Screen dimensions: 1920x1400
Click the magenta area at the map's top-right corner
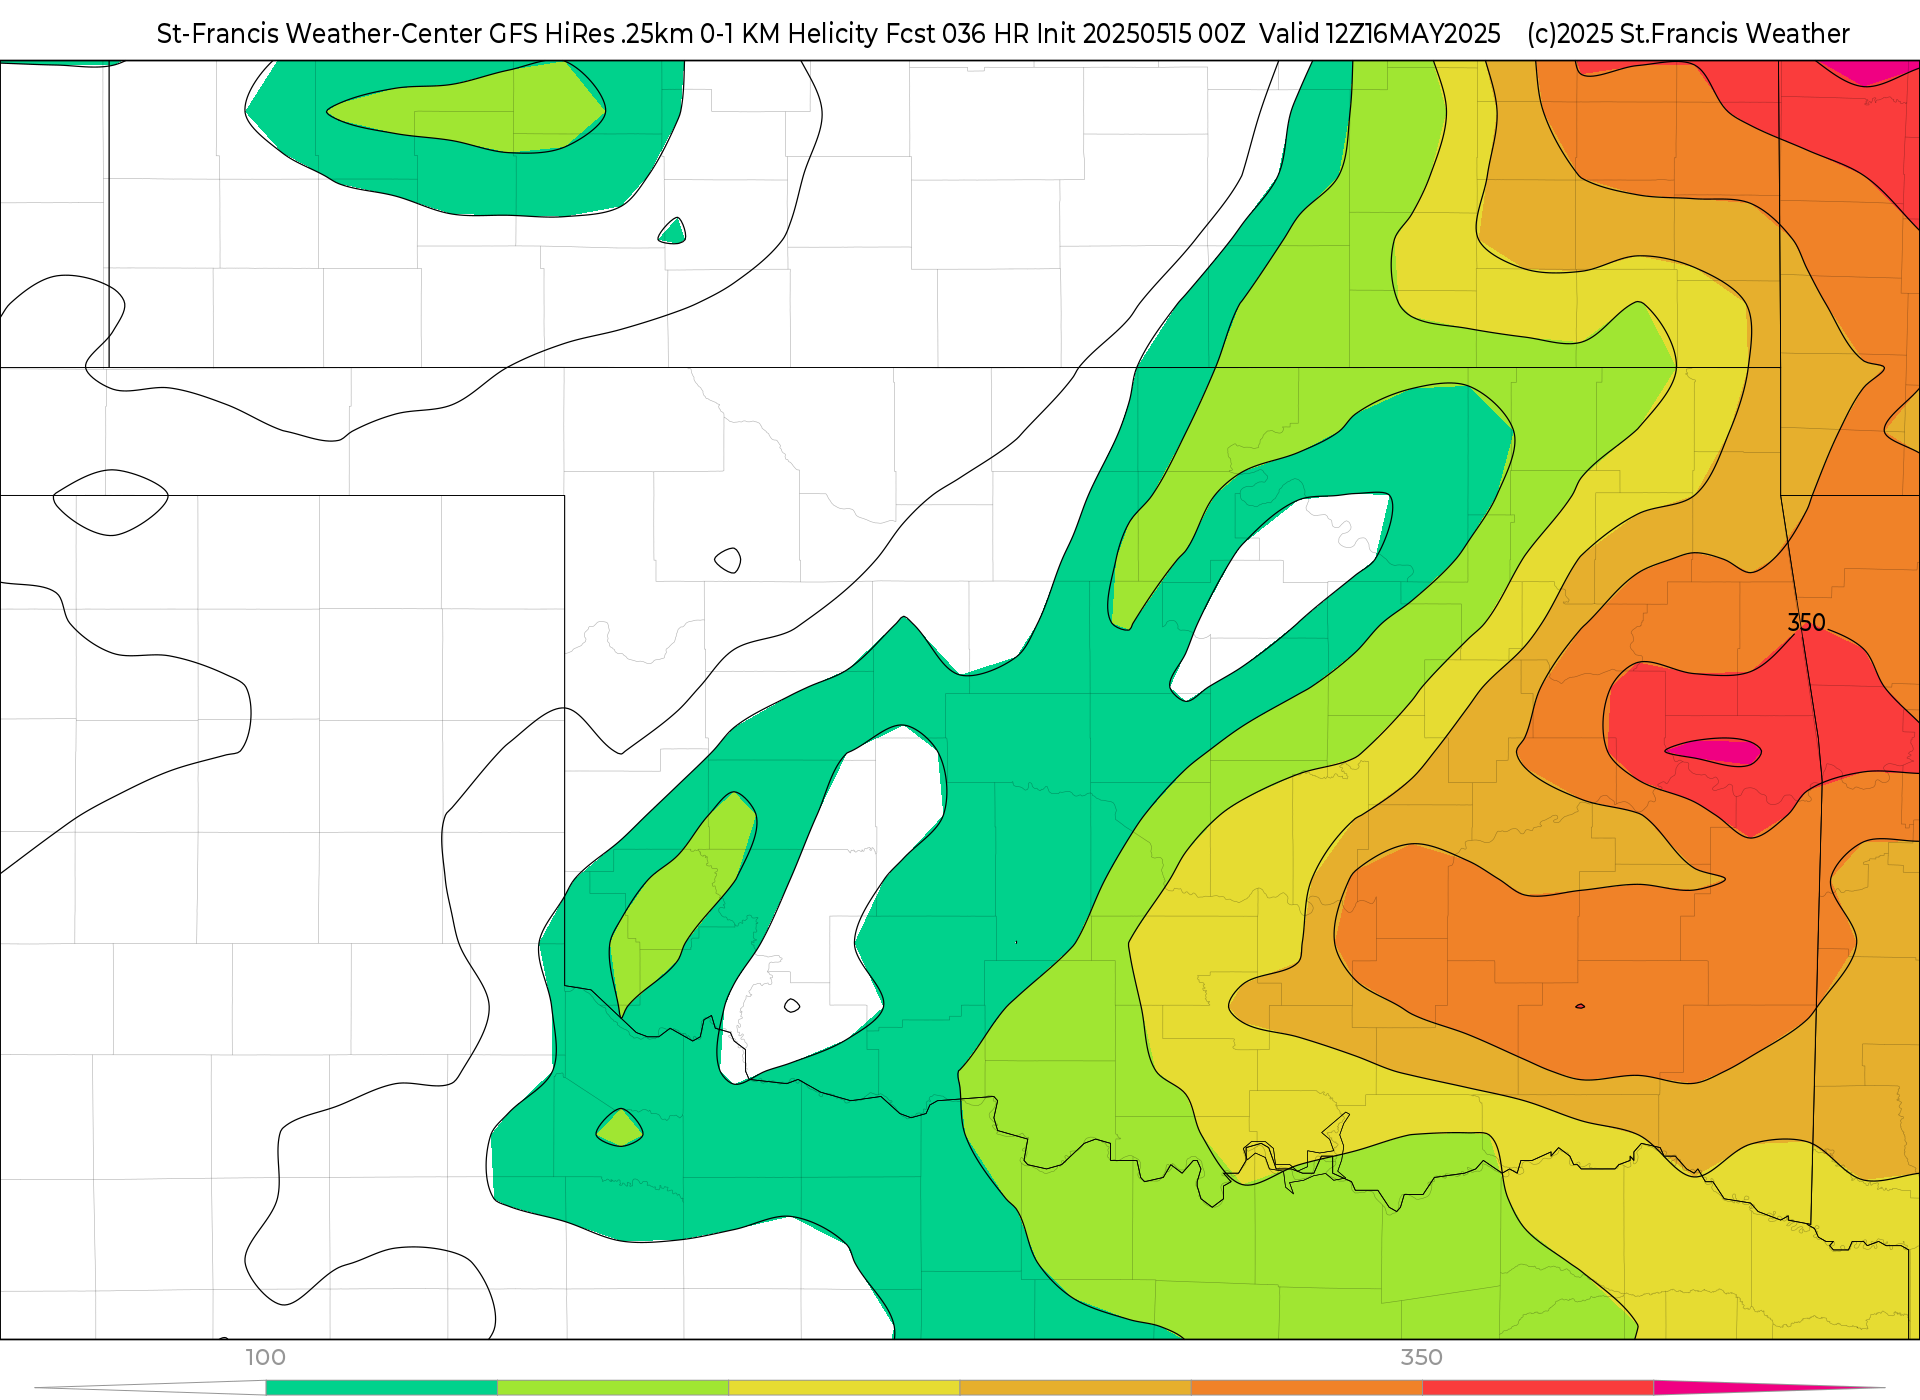(1868, 72)
